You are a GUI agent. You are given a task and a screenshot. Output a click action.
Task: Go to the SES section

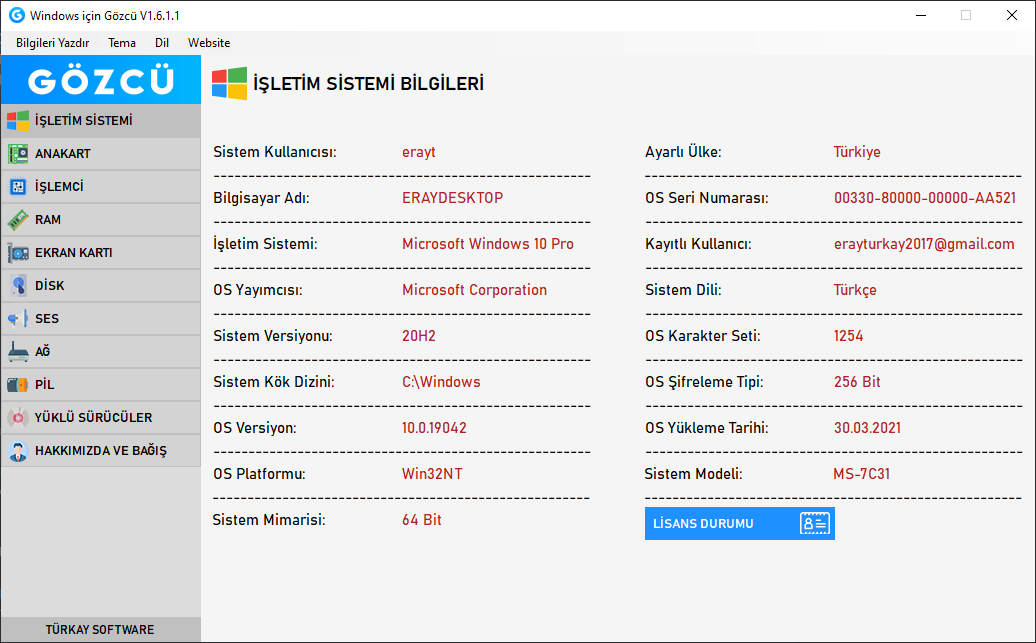101,319
